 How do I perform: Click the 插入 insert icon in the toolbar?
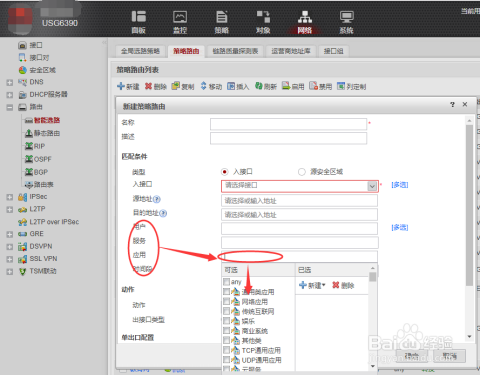click(231, 86)
